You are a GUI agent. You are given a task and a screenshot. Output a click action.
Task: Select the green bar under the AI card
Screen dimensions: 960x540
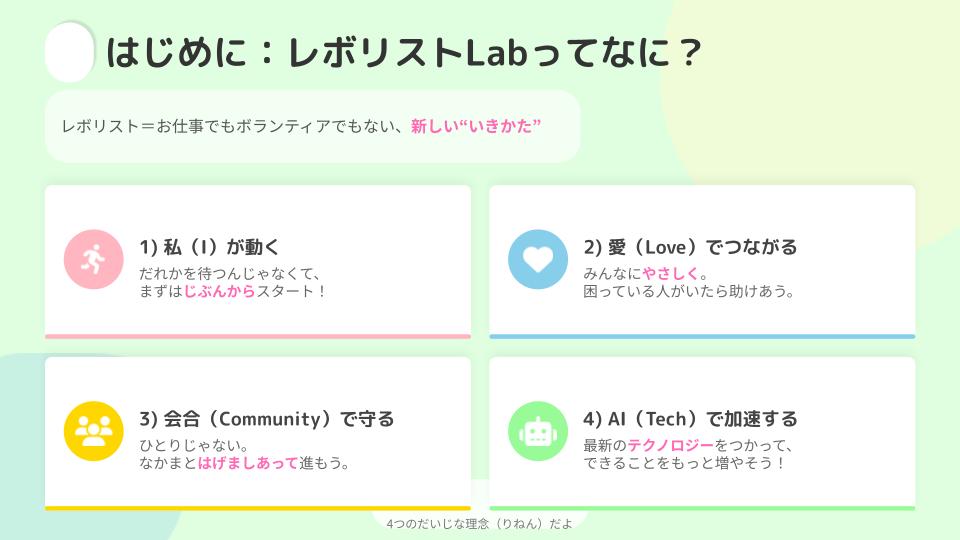pos(702,508)
